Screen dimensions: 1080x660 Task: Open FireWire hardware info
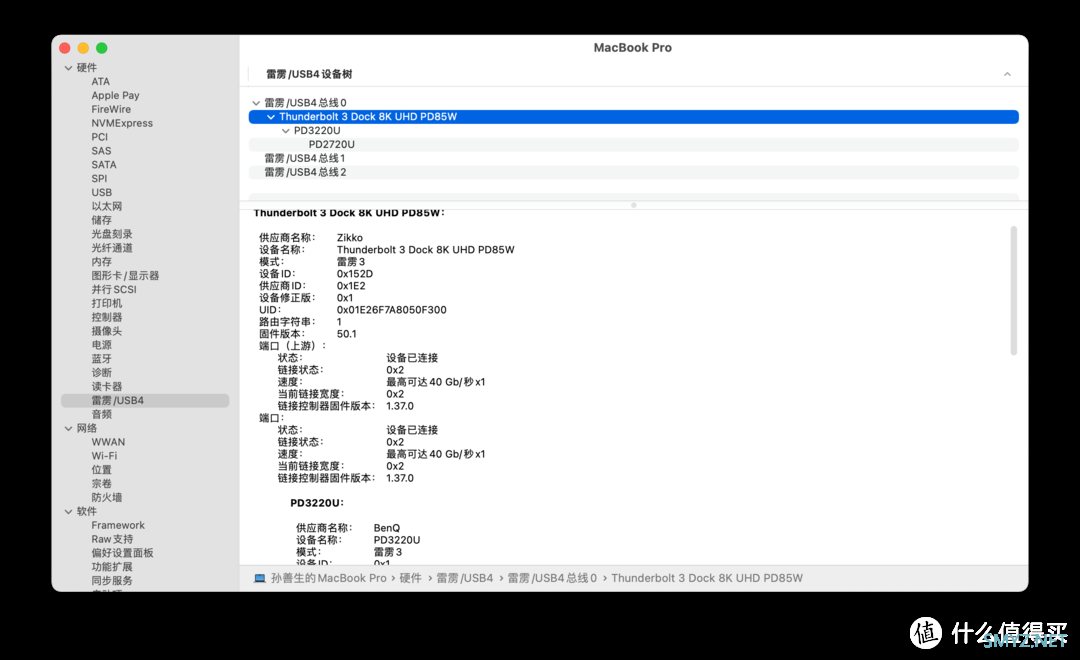point(111,109)
